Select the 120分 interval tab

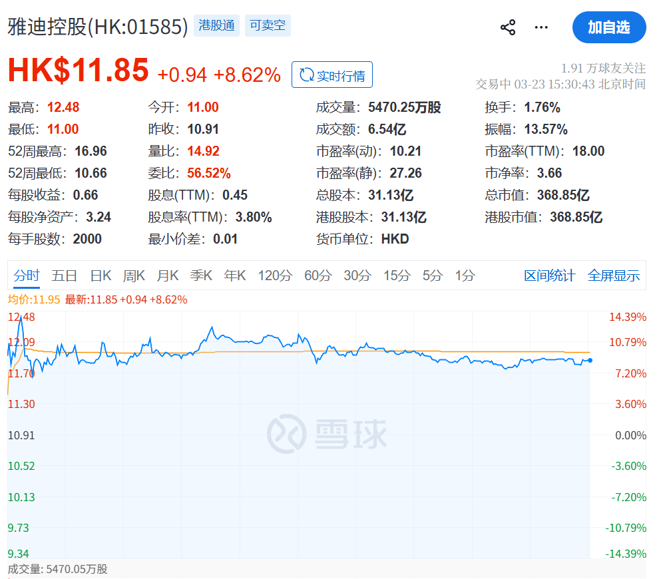(x=273, y=276)
